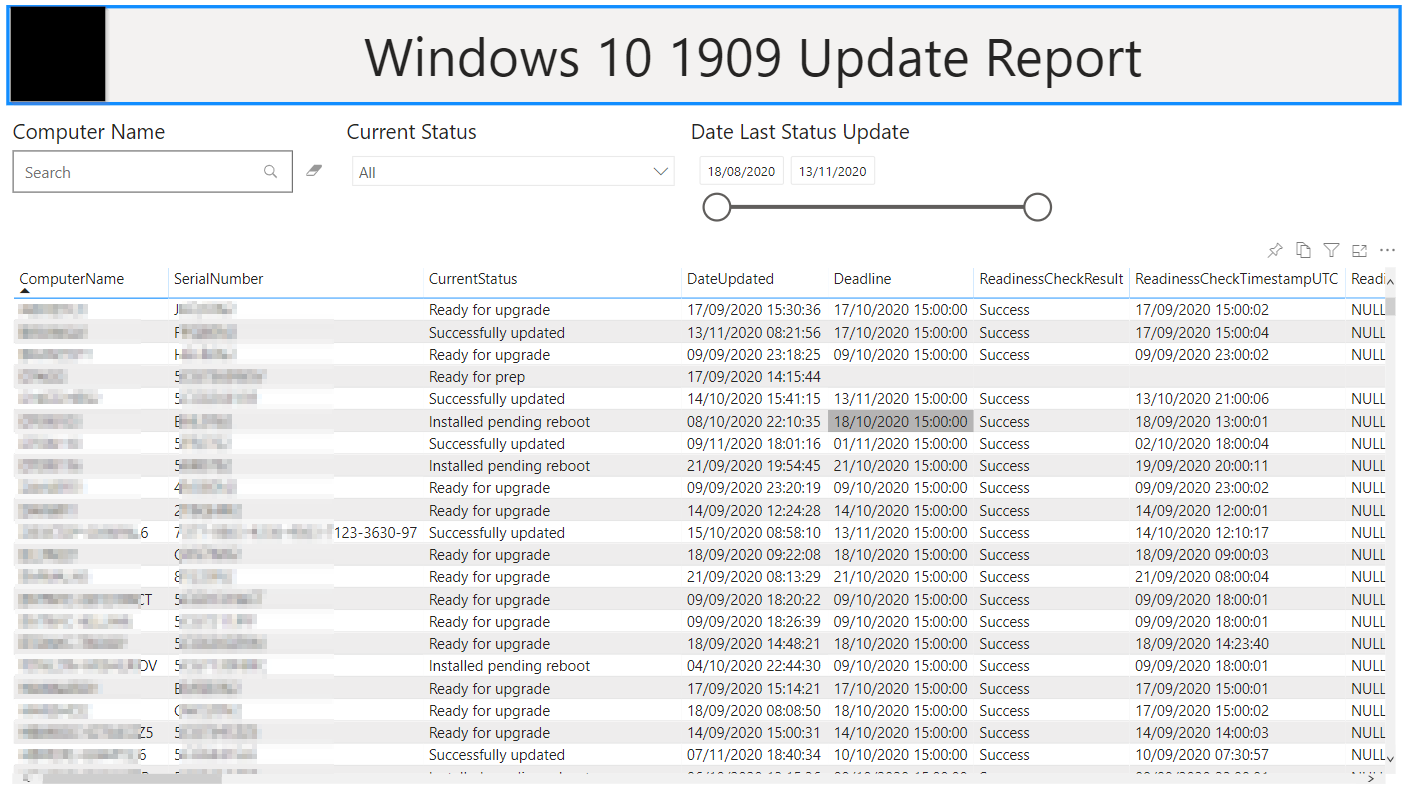Focus the Computer Name search field
This screenshot has width=1416, height=798.
pyautogui.click(x=140, y=172)
